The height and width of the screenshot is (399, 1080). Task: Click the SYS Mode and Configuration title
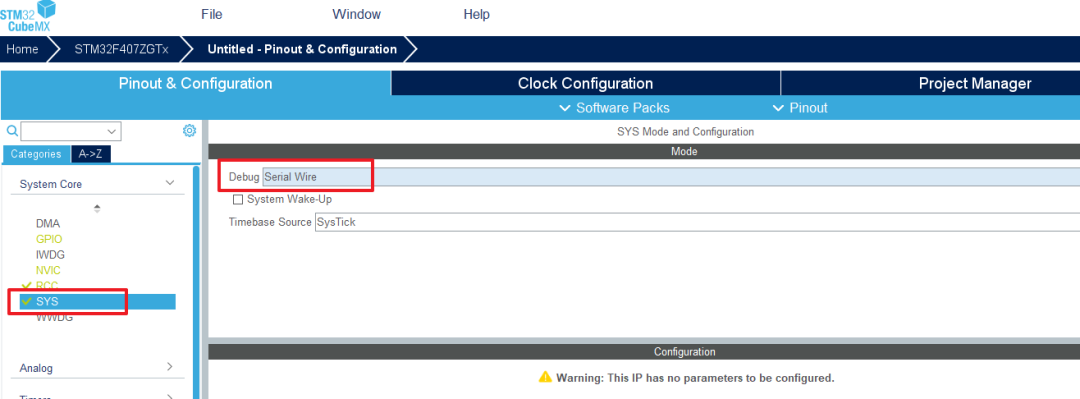click(x=685, y=131)
